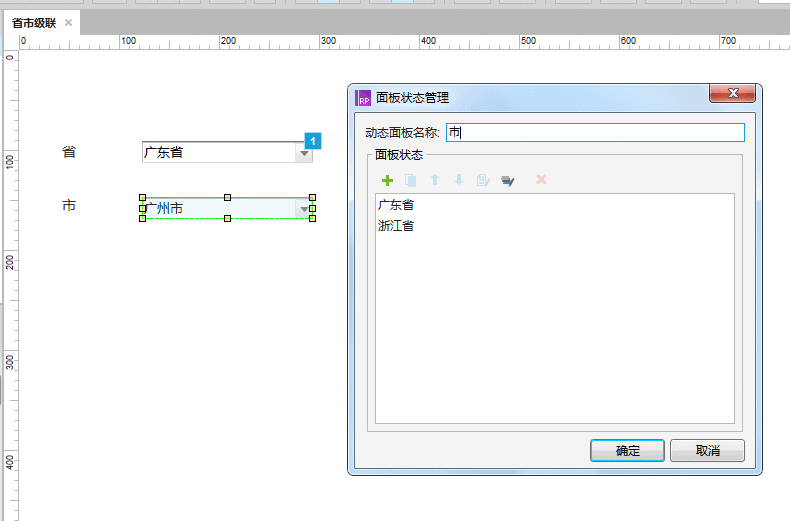Open the 广州市 city dropdown arrow

(x=304, y=209)
